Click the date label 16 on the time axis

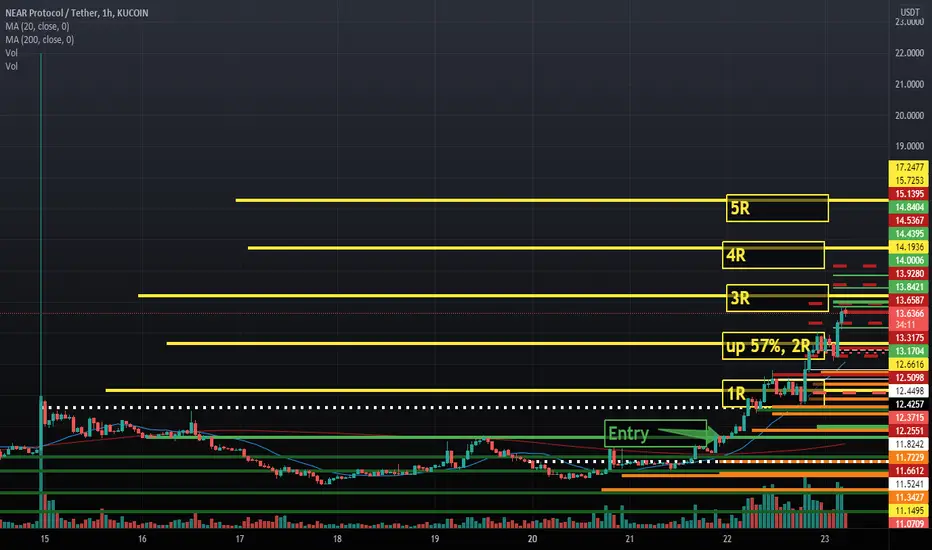142,539
